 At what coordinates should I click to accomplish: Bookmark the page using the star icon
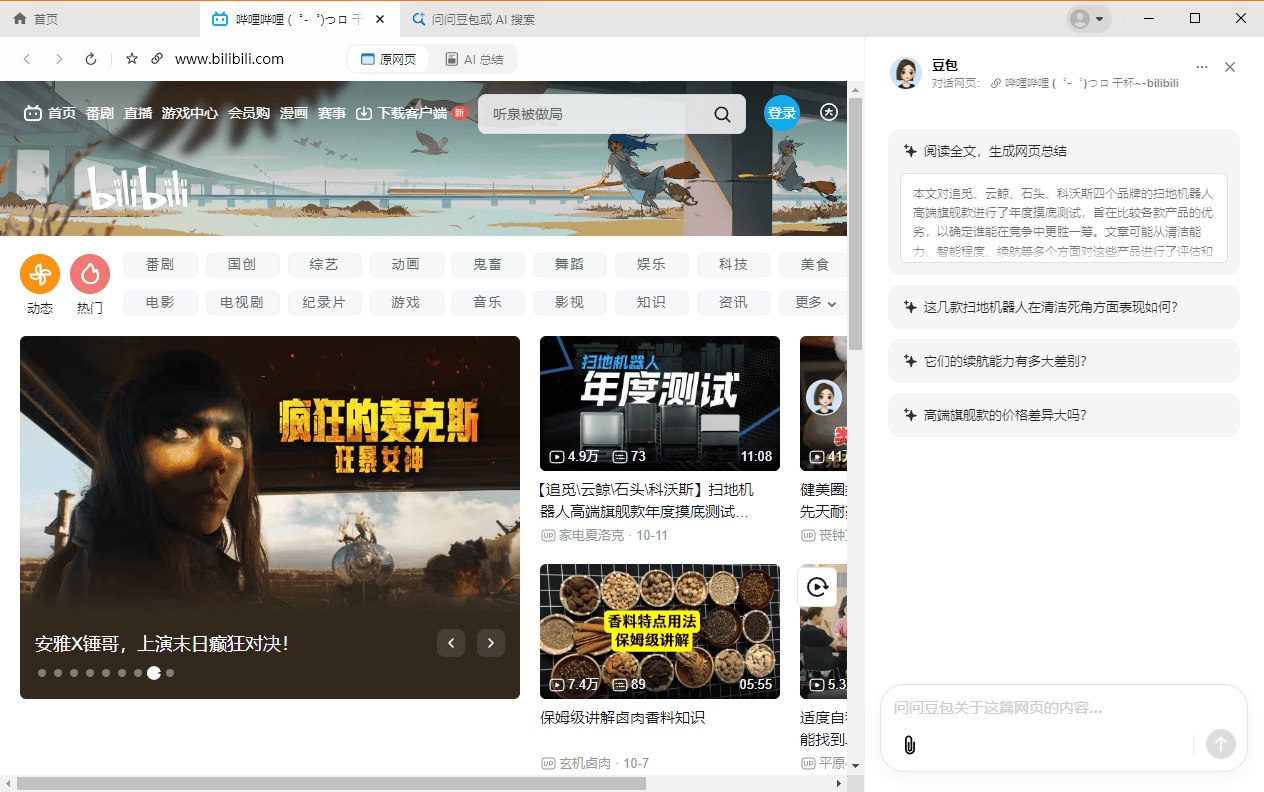131,58
